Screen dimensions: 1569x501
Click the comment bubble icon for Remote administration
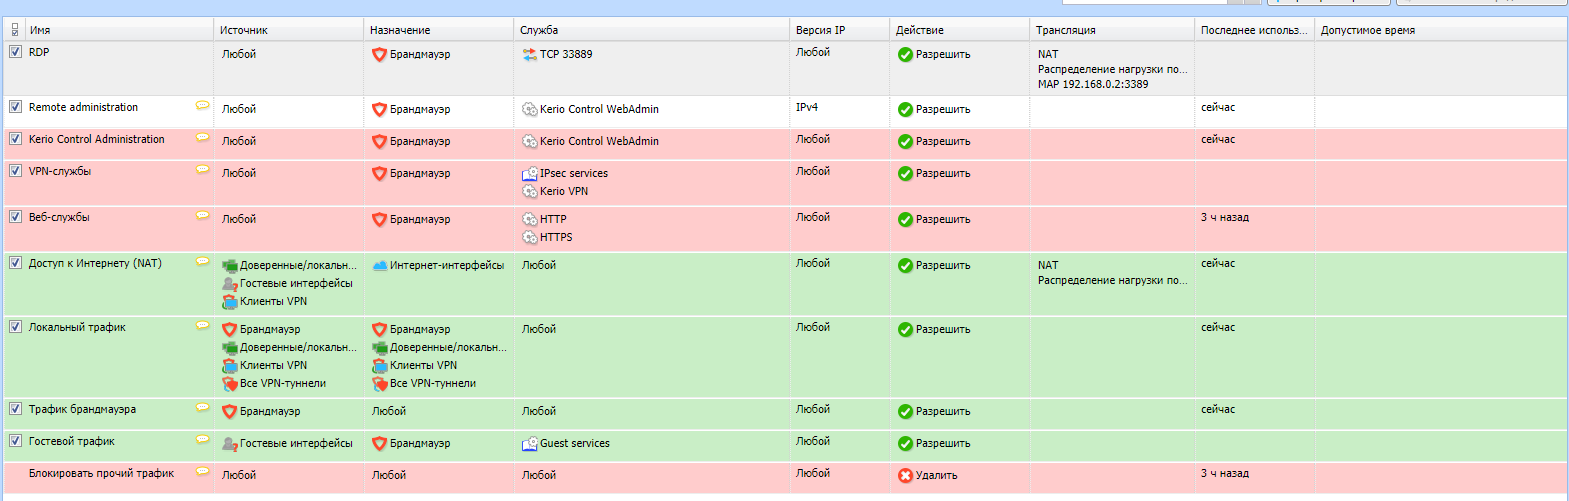202,106
